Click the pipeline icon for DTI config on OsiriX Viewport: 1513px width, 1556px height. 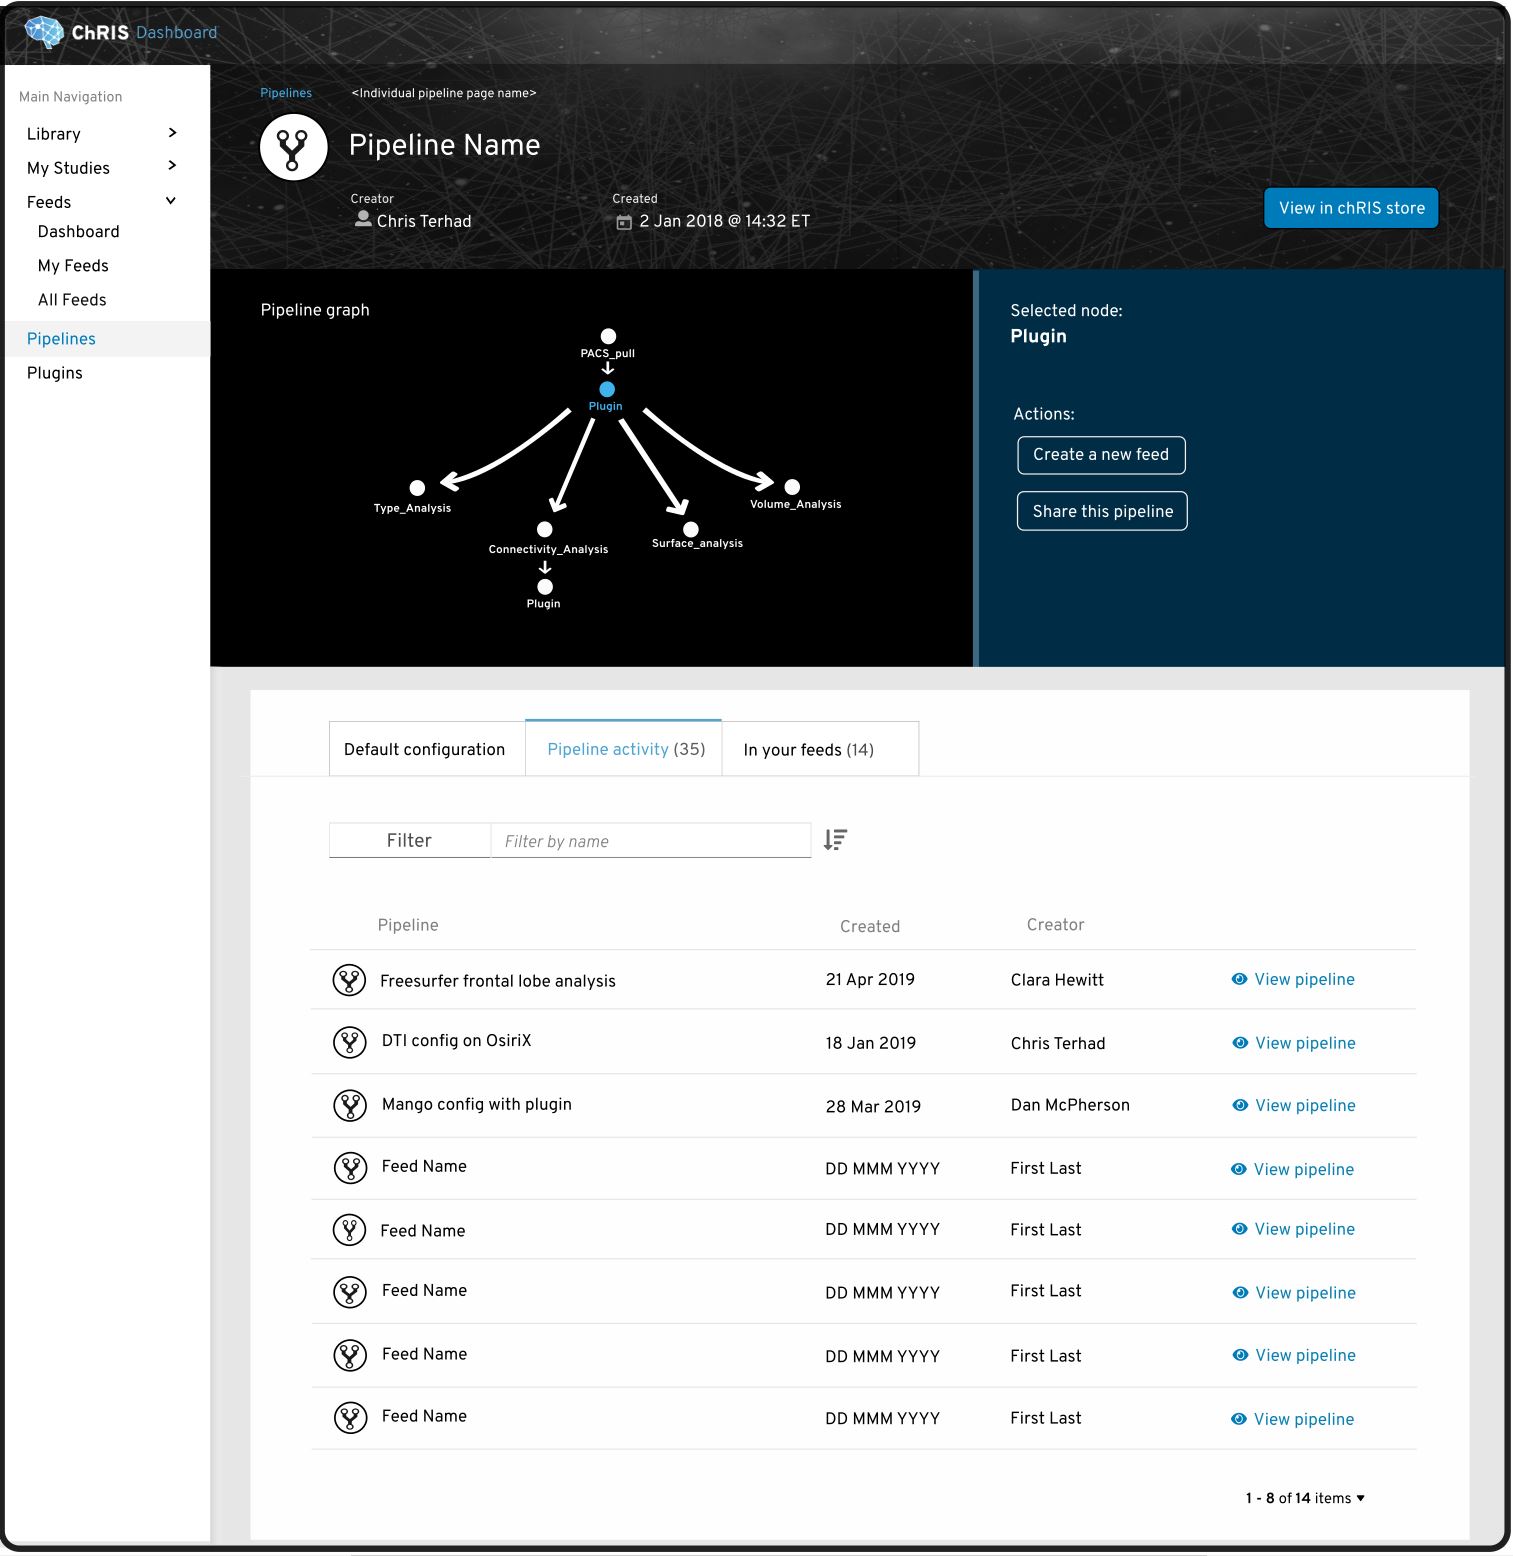pos(349,1042)
